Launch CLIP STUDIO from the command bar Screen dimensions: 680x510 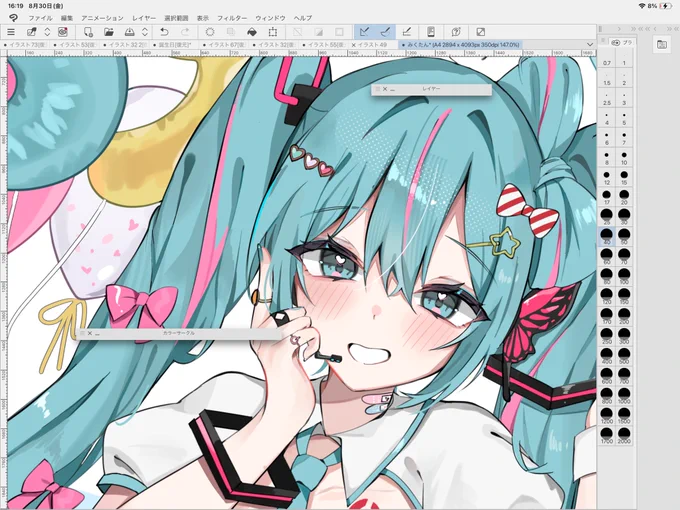click(32, 32)
